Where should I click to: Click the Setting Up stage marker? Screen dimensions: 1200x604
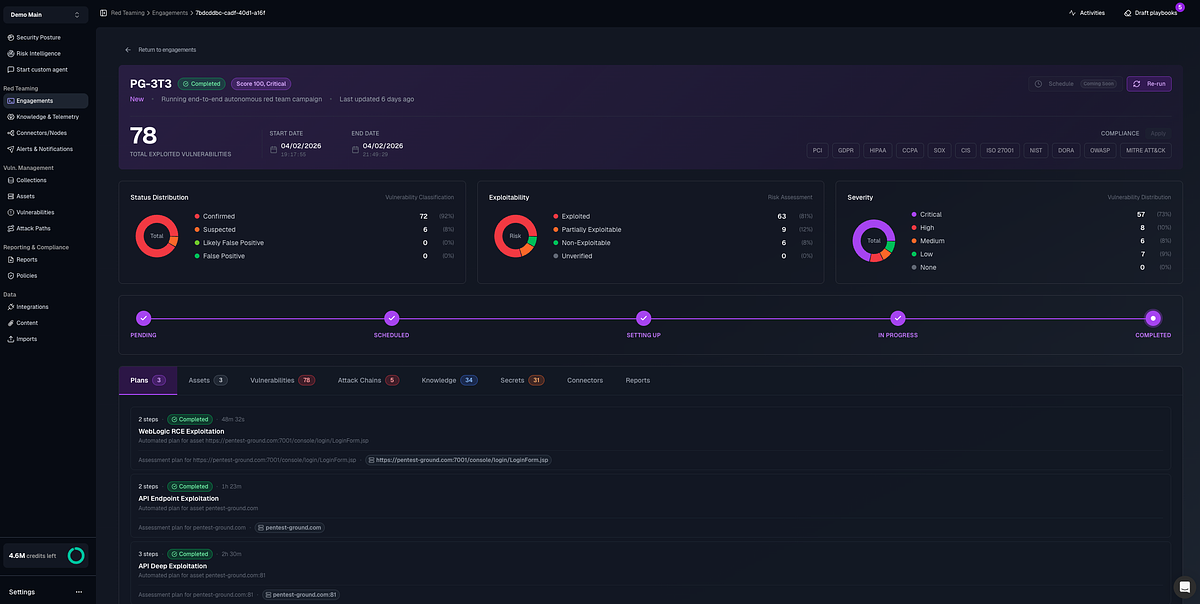click(643, 318)
